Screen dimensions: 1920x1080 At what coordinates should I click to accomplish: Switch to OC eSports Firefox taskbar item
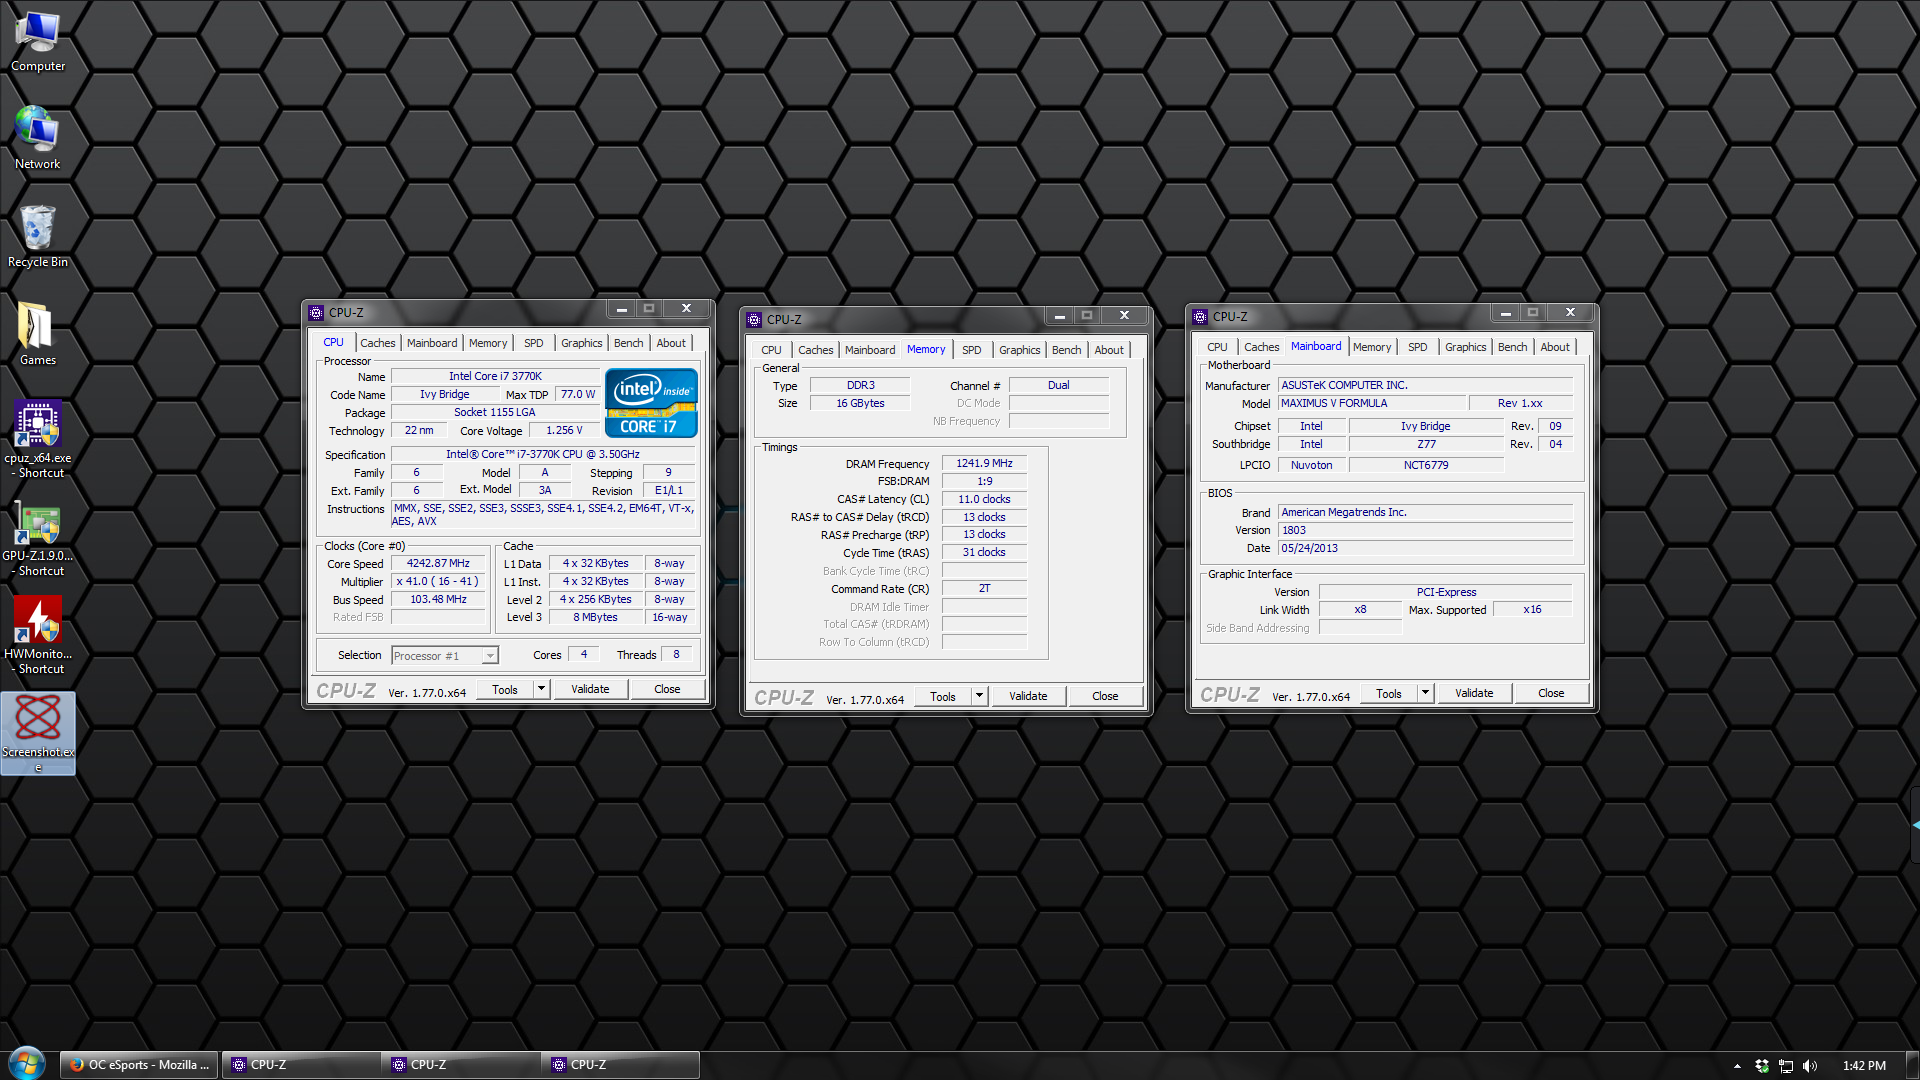(140, 1065)
